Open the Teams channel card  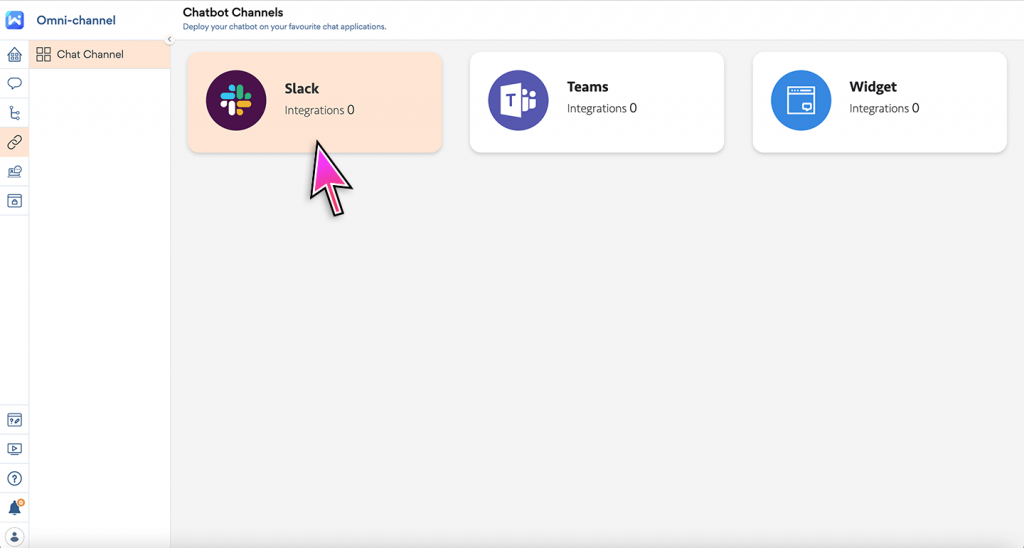pos(597,103)
